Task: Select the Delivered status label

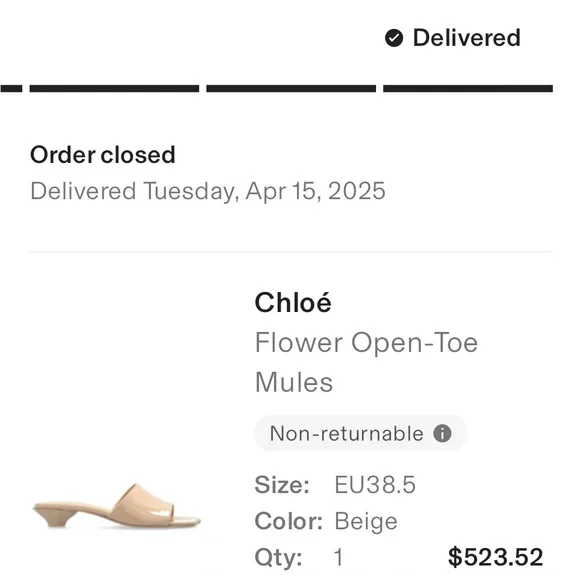Action: click(x=466, y=38)
